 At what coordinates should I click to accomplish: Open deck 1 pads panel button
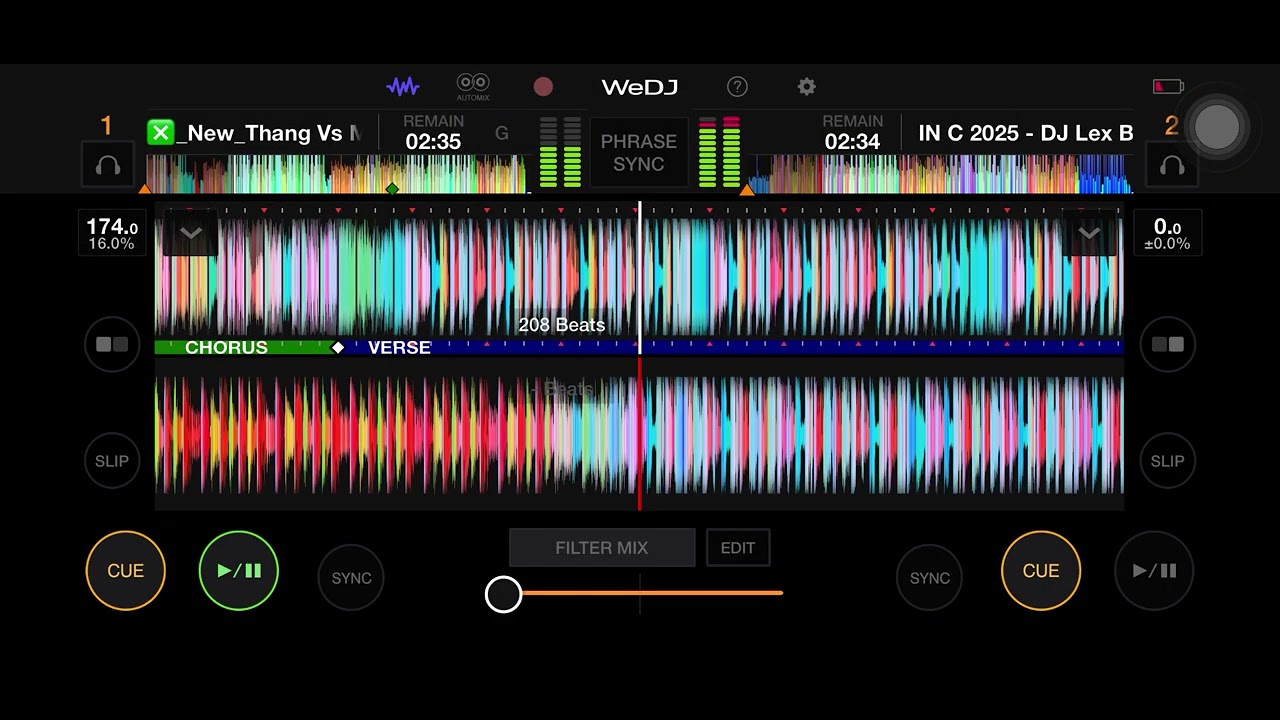[112, 344]
